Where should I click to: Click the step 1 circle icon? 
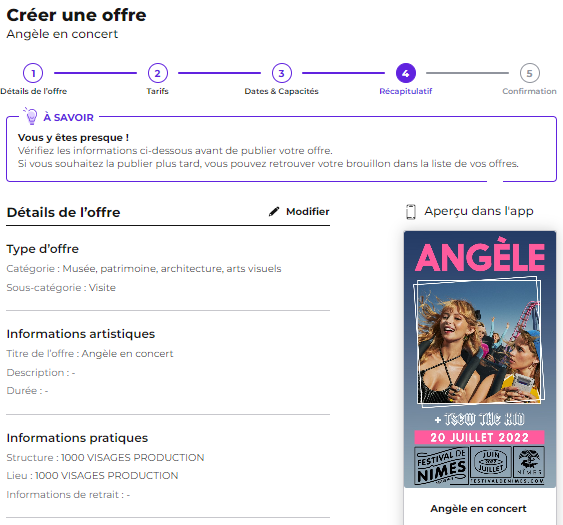coord(33,73)
